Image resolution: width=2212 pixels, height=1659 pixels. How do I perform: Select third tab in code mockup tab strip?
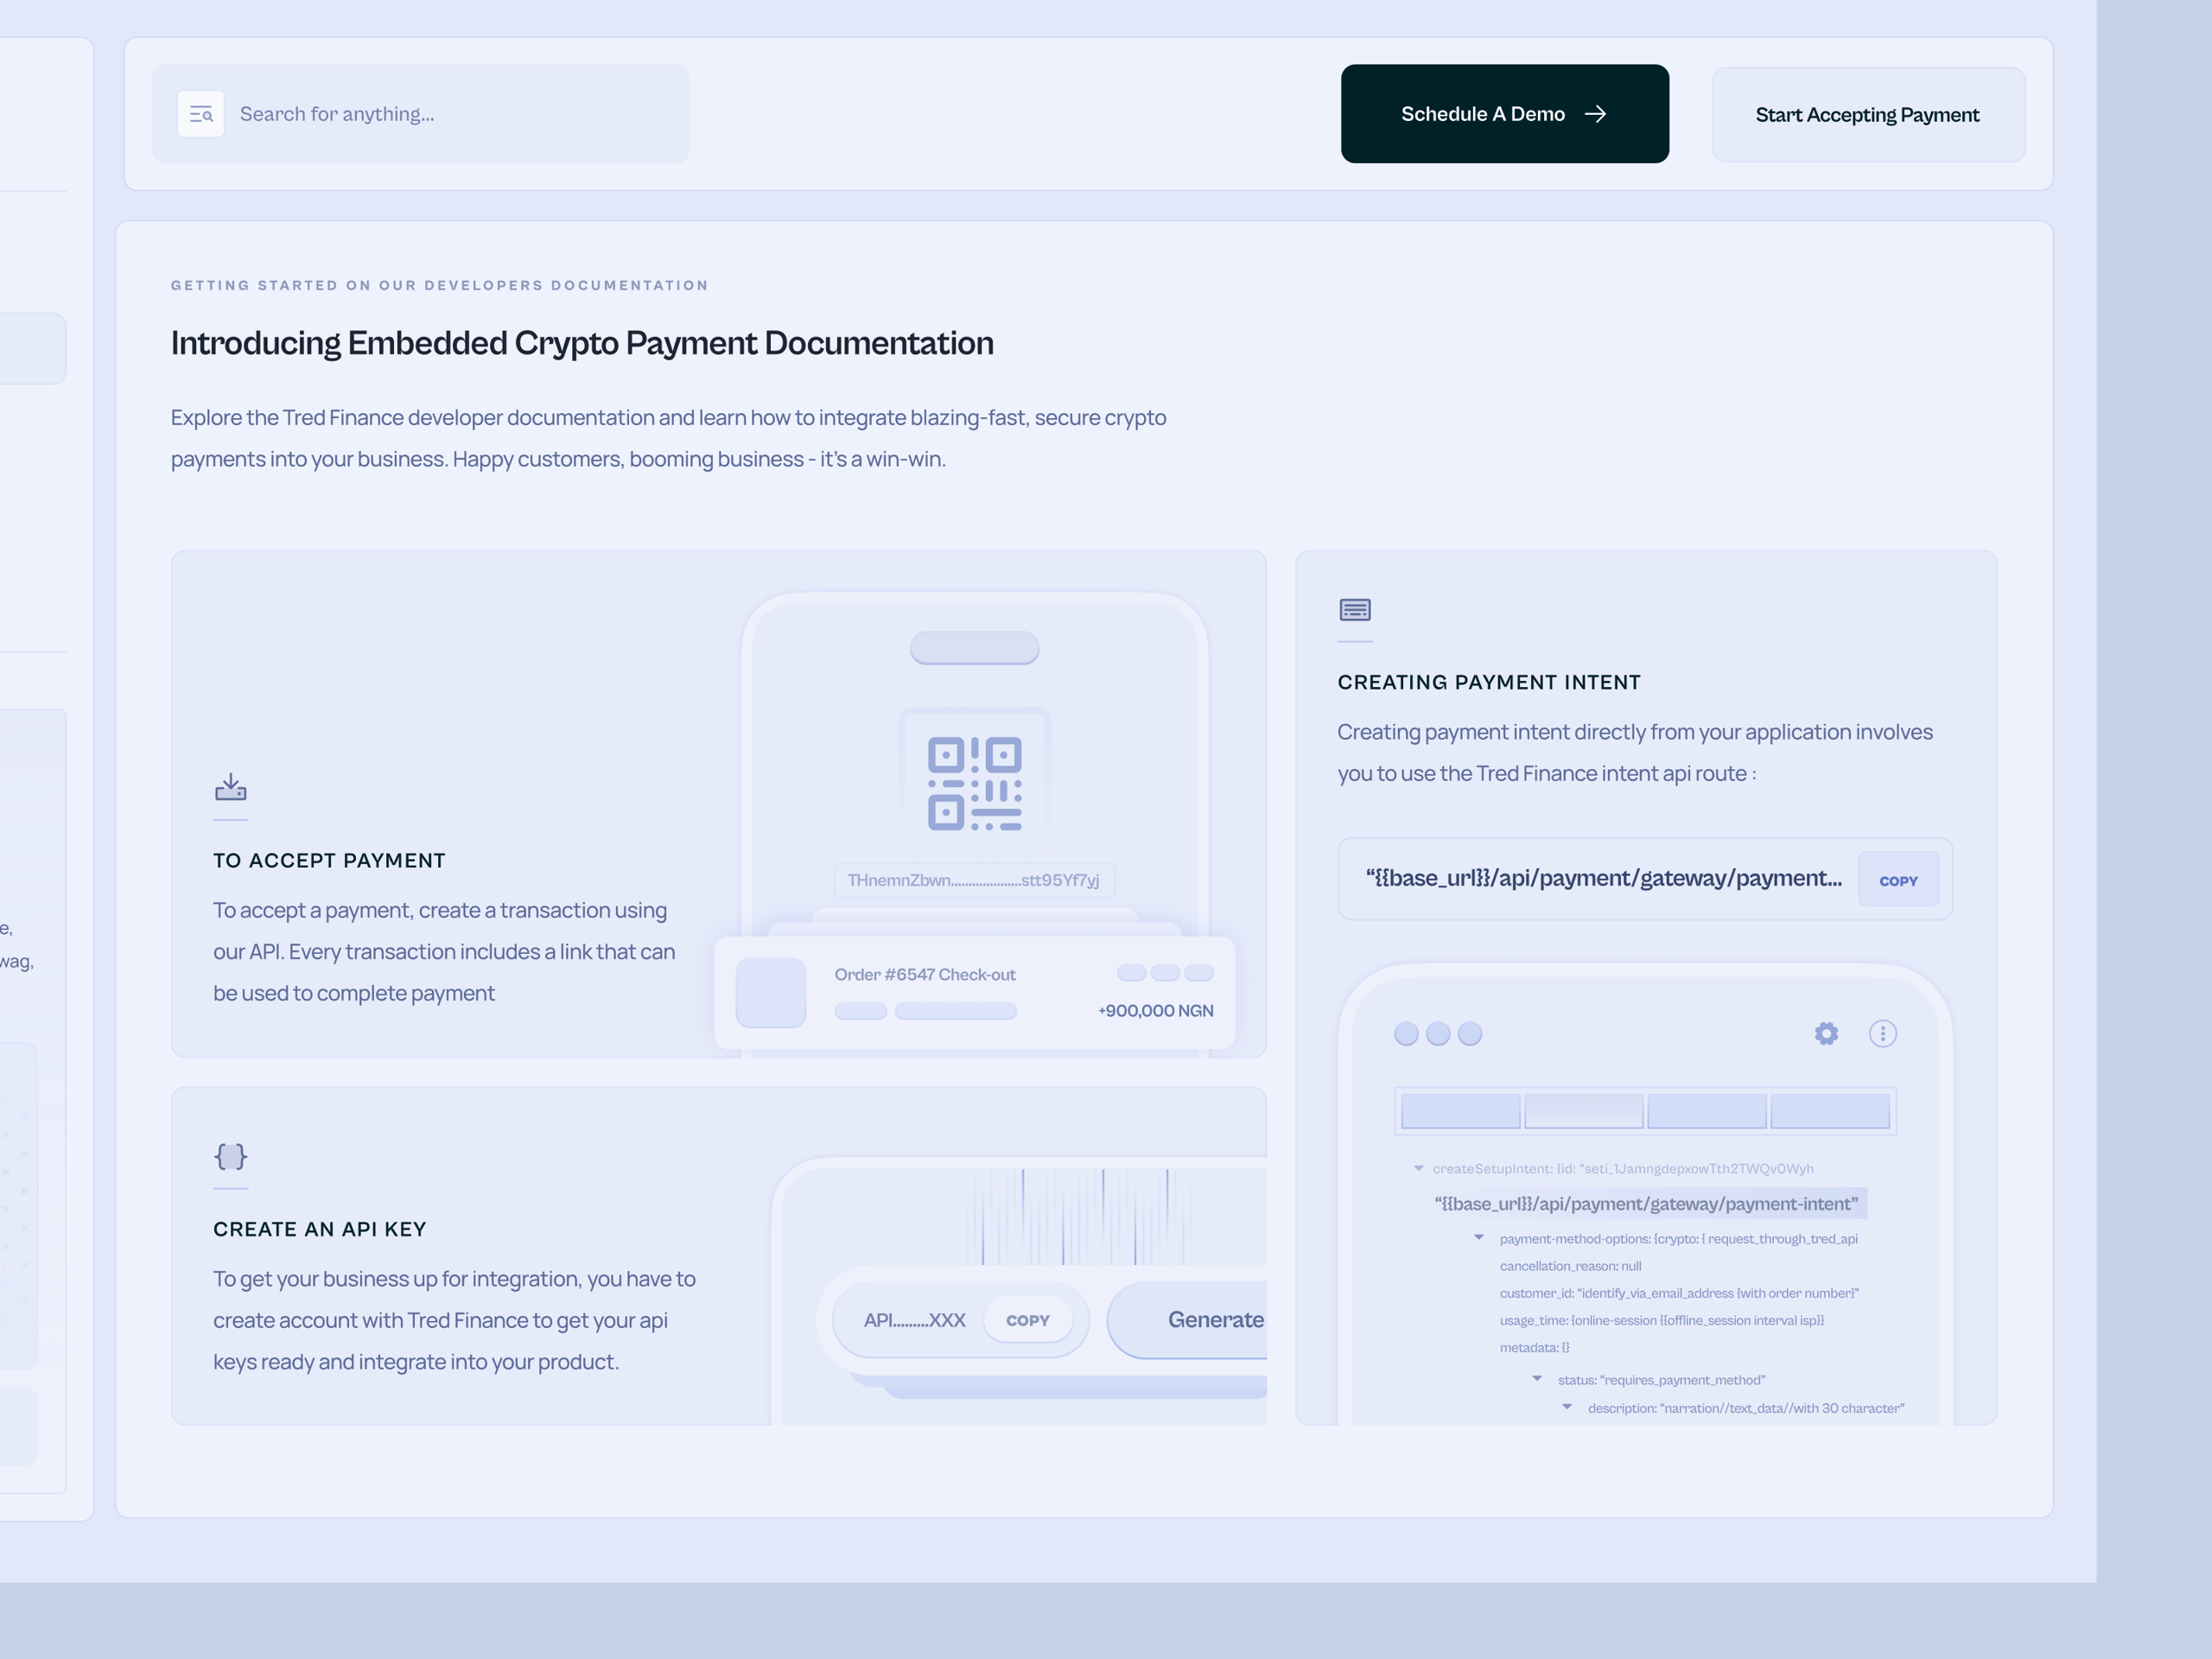(x=1706, y=1111)
